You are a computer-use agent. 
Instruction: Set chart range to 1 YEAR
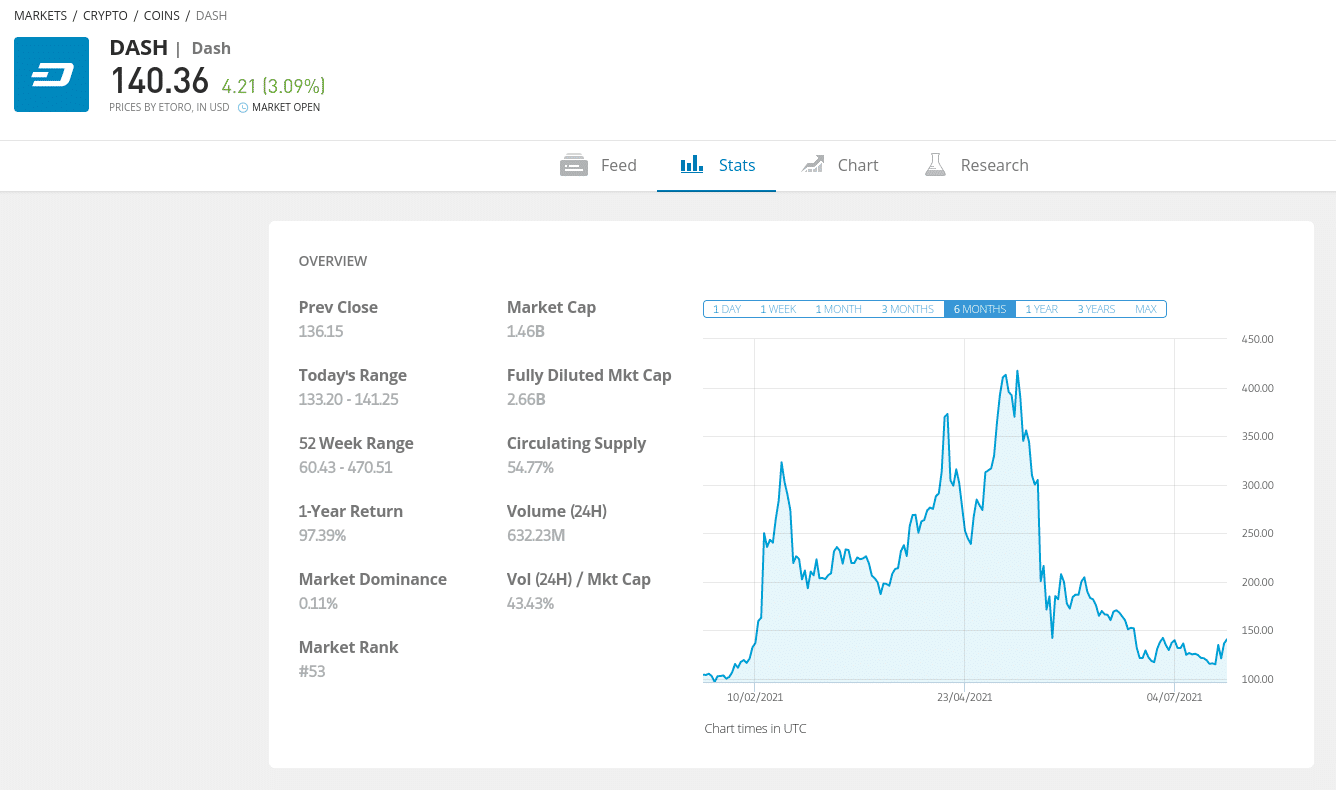(1041, 309)
